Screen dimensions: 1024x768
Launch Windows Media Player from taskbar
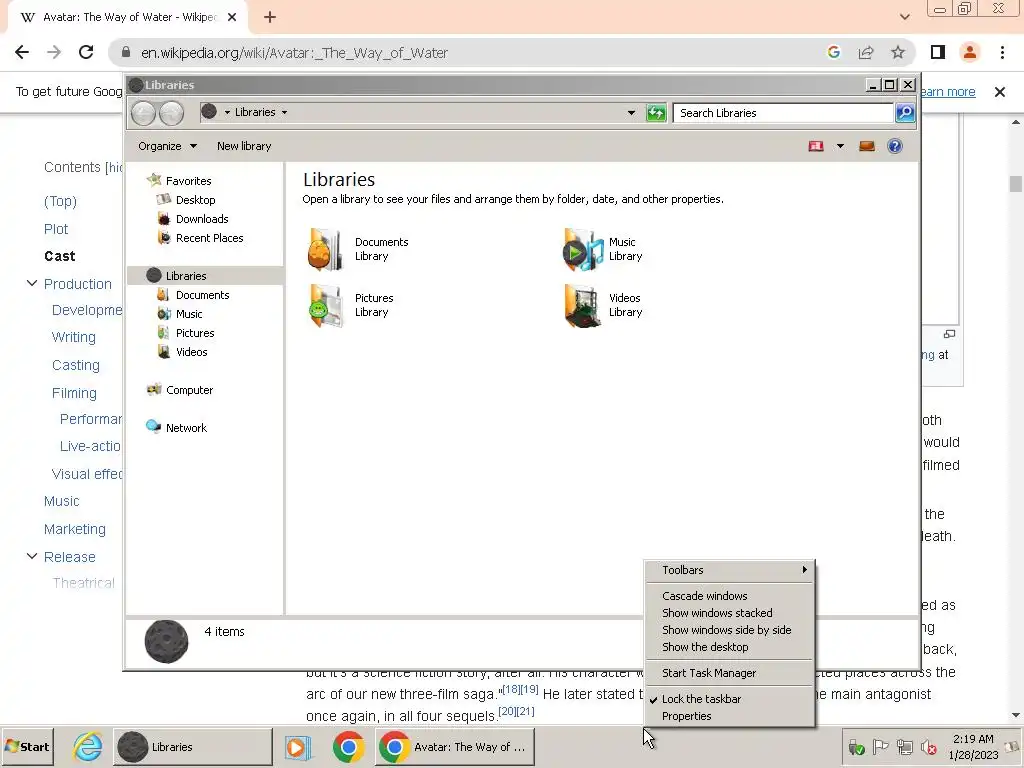click(298, 746)
